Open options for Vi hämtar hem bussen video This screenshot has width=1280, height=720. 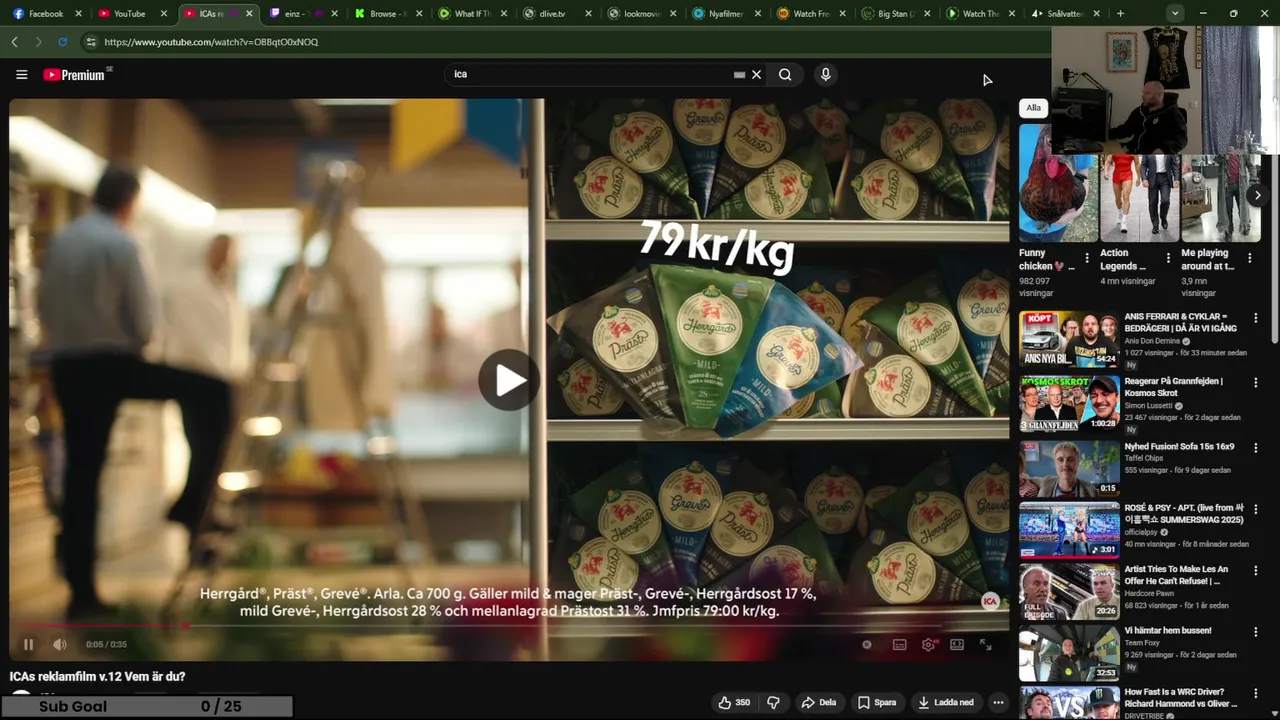1256,632
